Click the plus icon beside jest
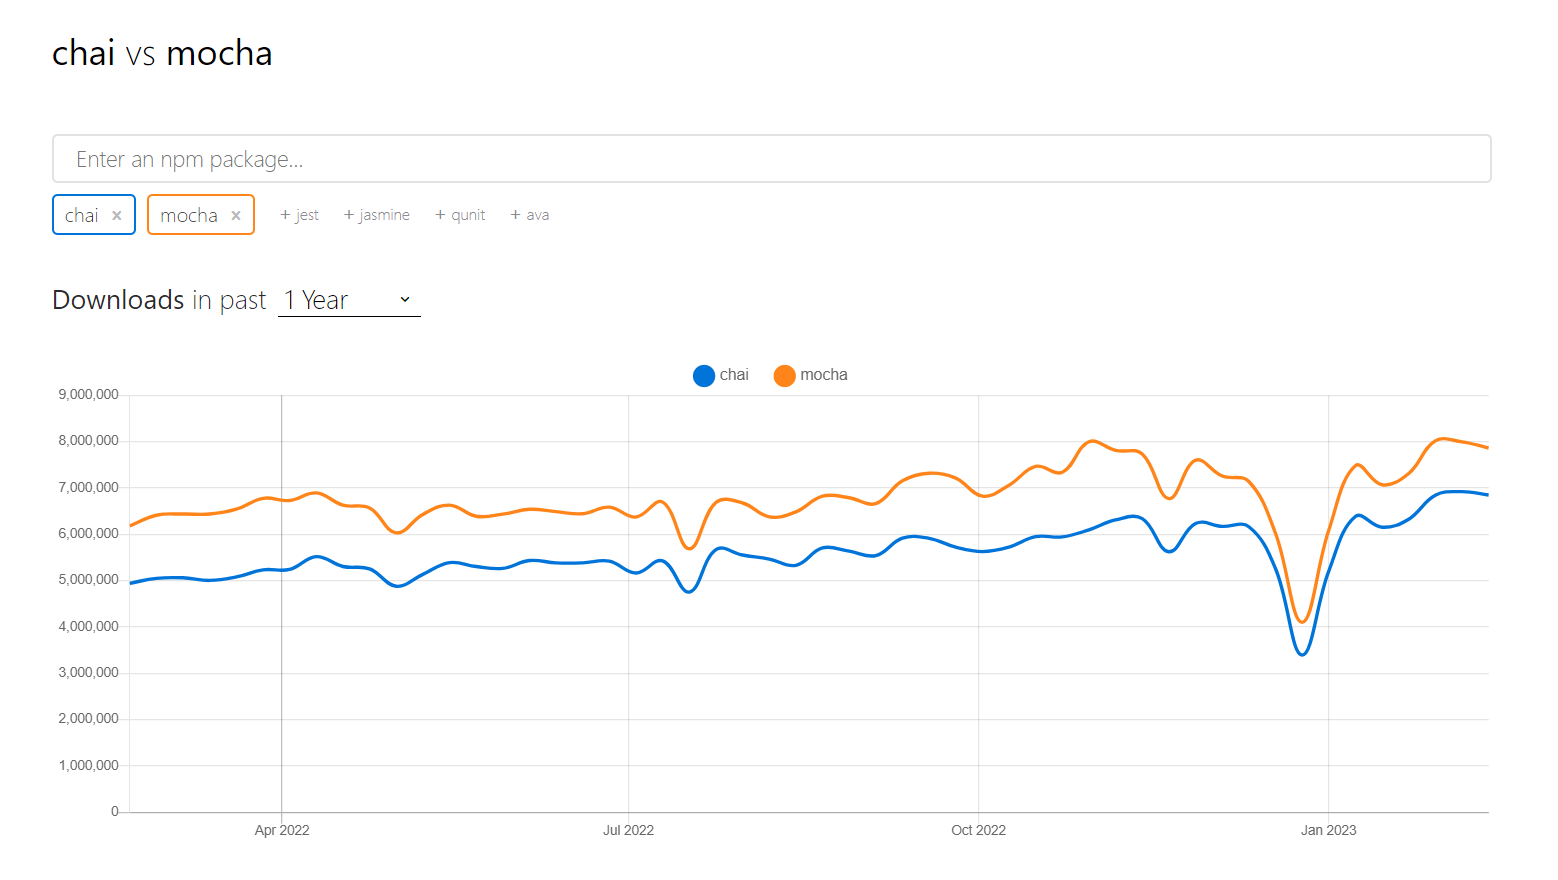 point(285,215)
